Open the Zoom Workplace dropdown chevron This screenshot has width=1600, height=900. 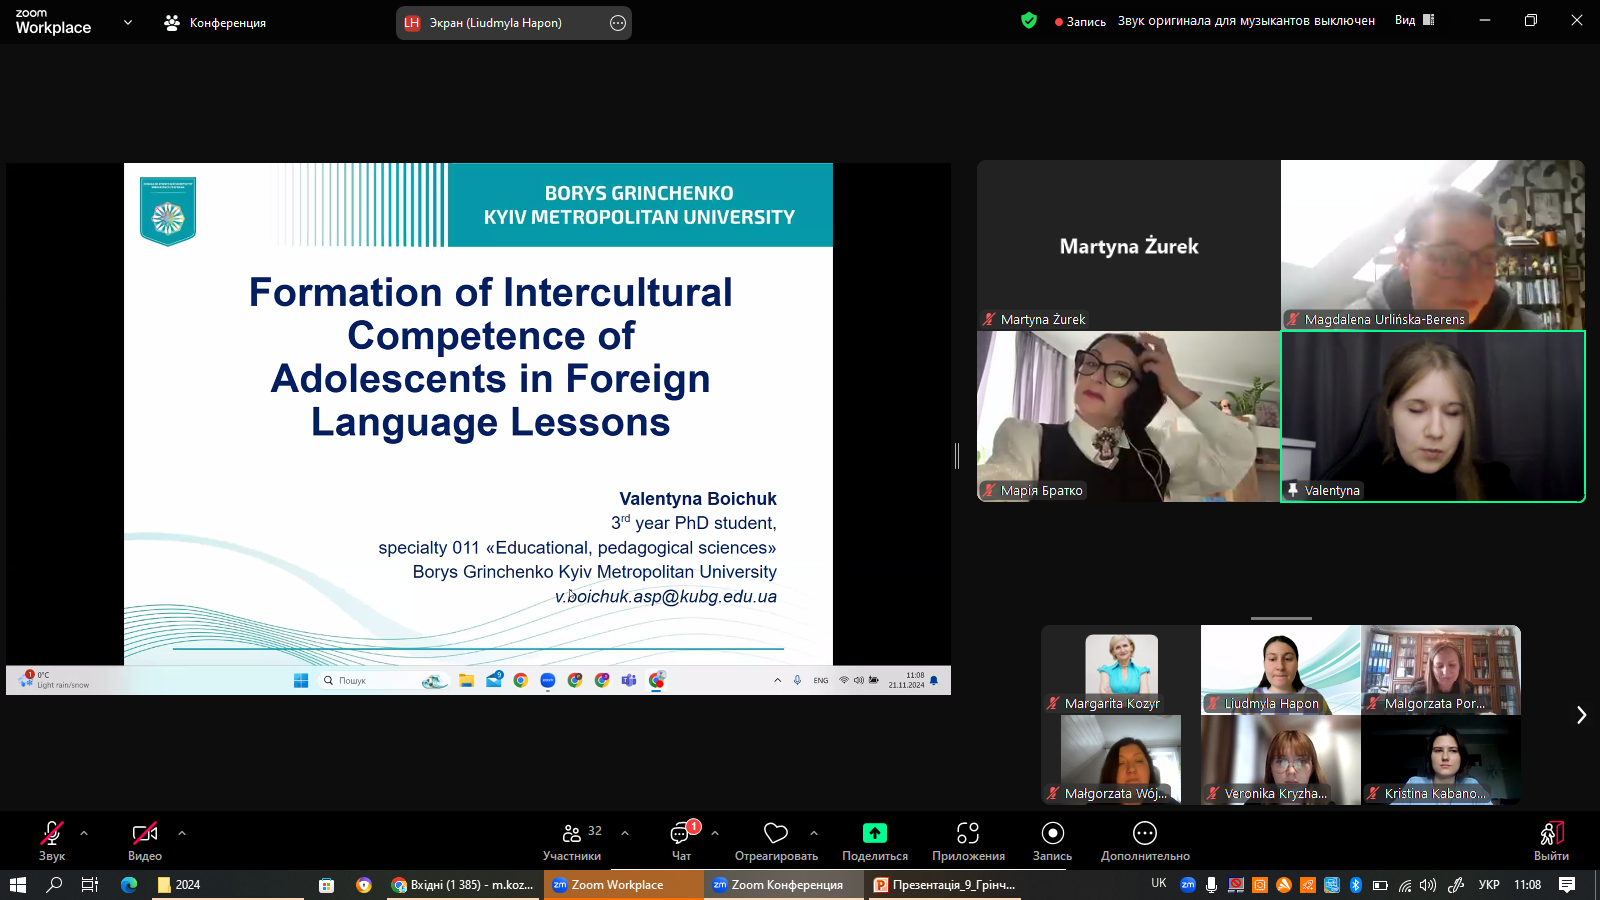[128, 22]
